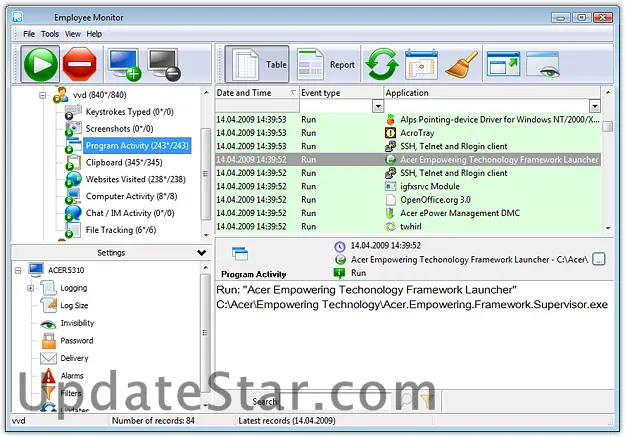Open the Help menu
The width and height of the screenshot is (625, 437).
tap(94, 34)
